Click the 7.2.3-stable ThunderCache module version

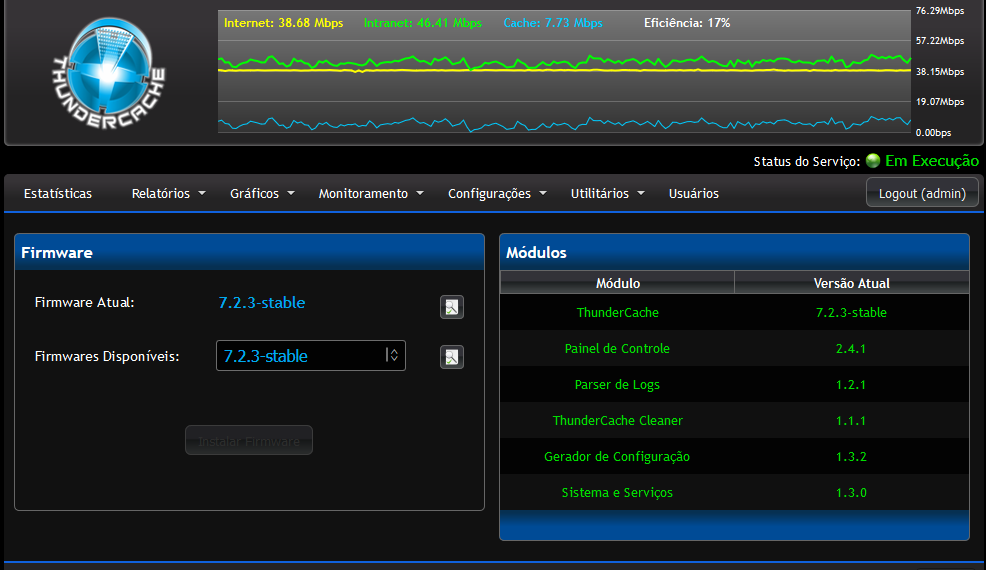(x=851, y=312)
